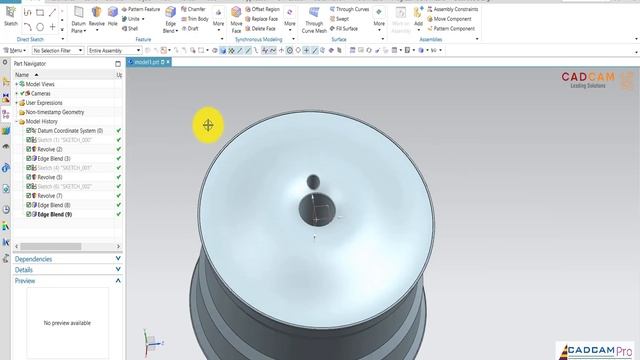Toggle the Sketch (4) SKETCH_001 checkbox
This screenshot has height=360, width=640.
pyautogui.click(x=29, y=168)
